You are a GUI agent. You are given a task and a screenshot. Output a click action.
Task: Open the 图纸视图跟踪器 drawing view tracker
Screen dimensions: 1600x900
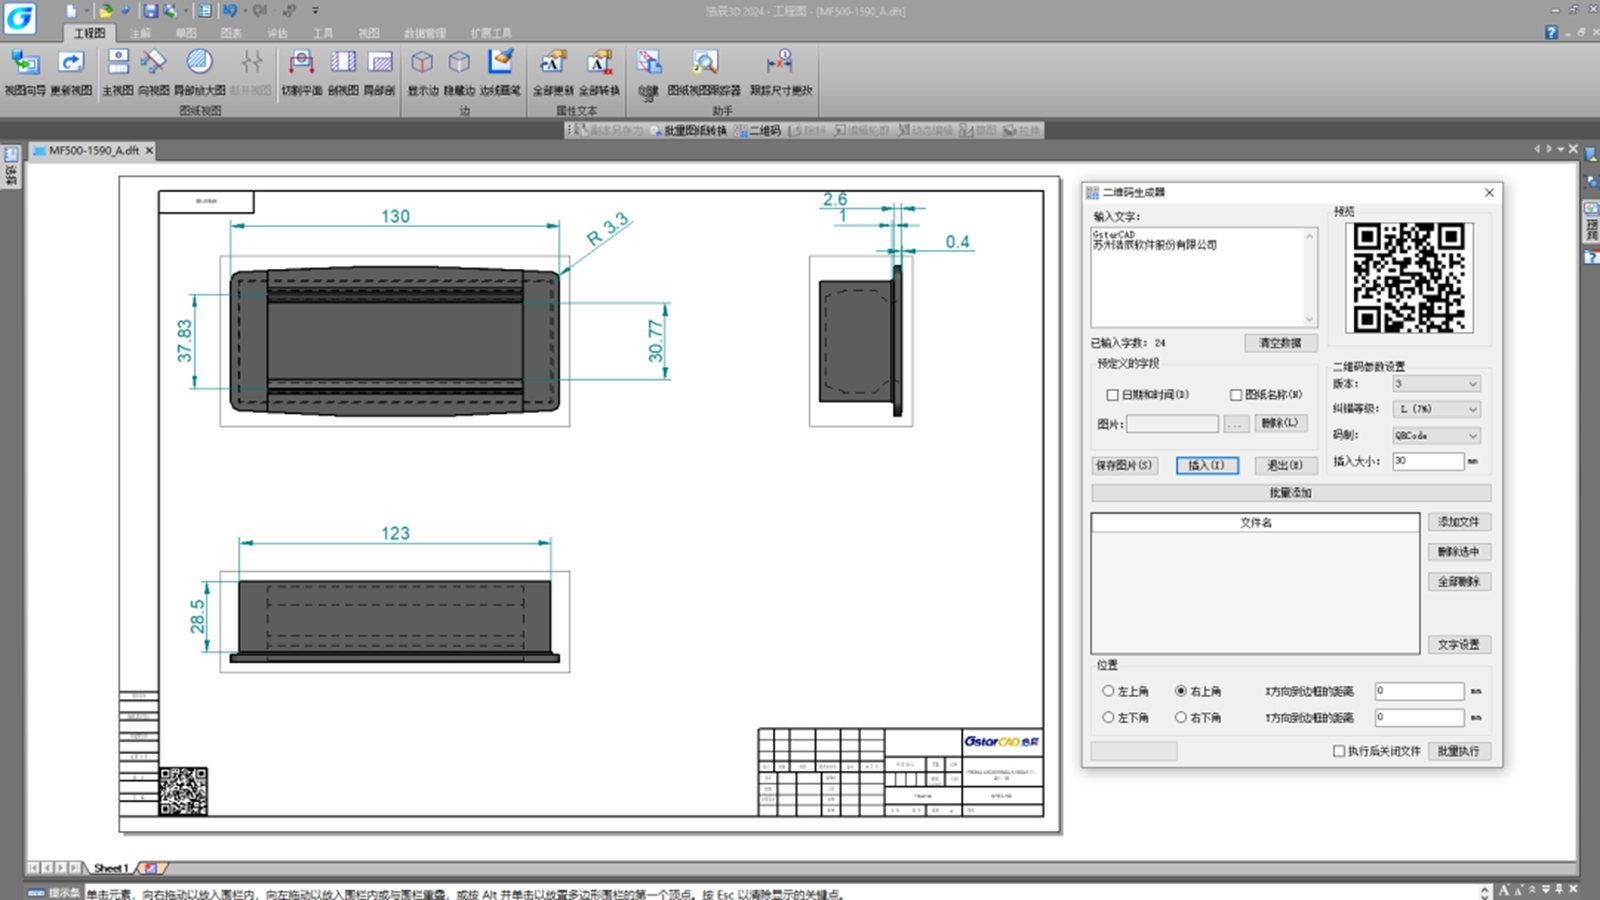(x=704, y=72)
